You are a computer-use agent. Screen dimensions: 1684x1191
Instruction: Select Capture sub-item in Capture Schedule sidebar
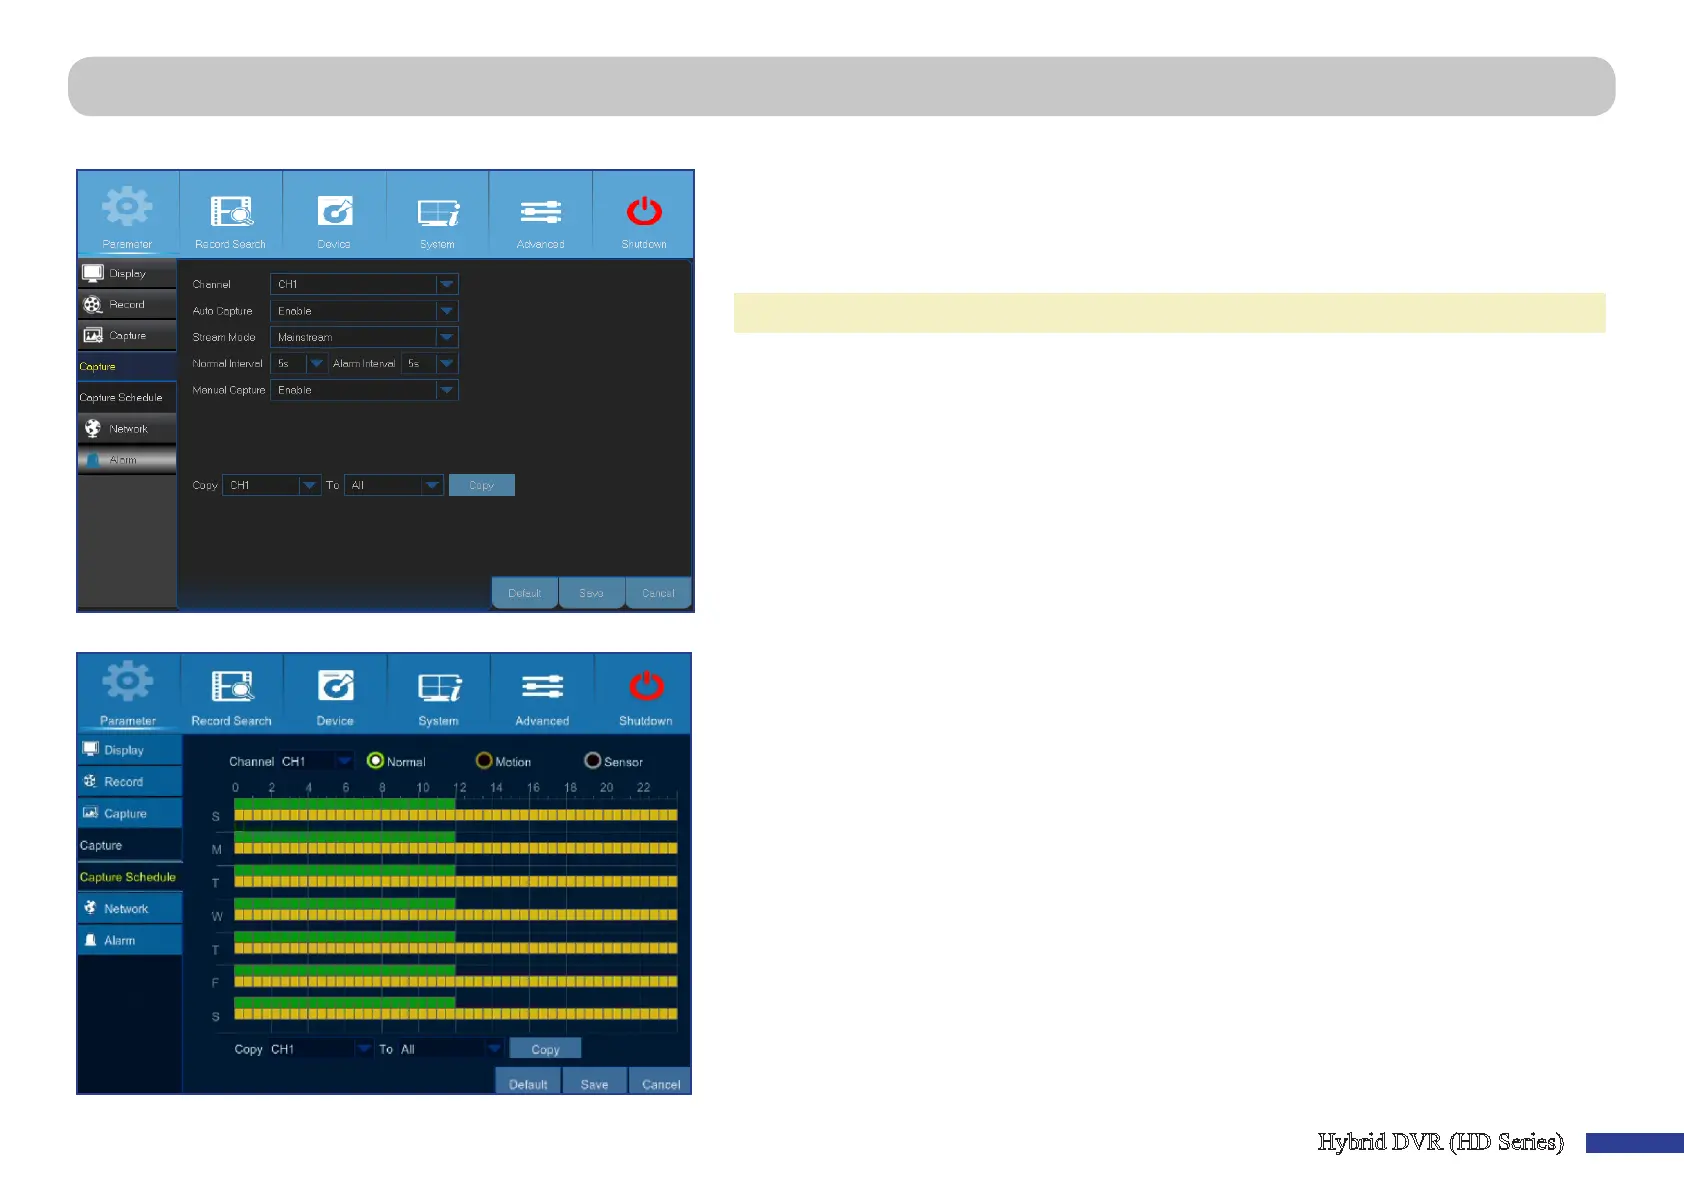click(x=130, y=845)
